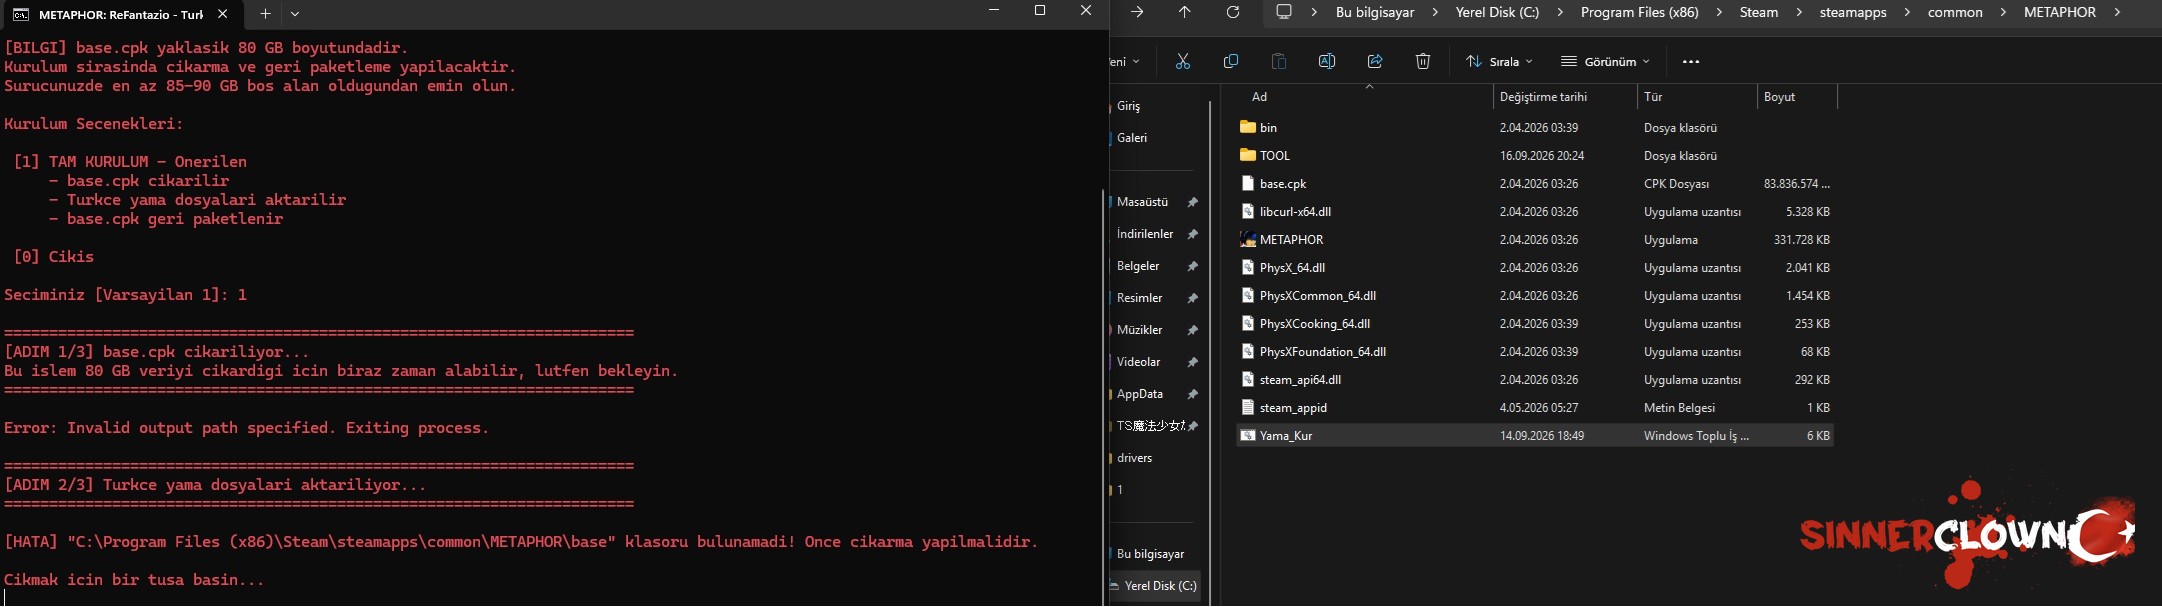Click the terminal window vertical scrollbar
Screen dimensions: 2162x607
[1102, 395]
